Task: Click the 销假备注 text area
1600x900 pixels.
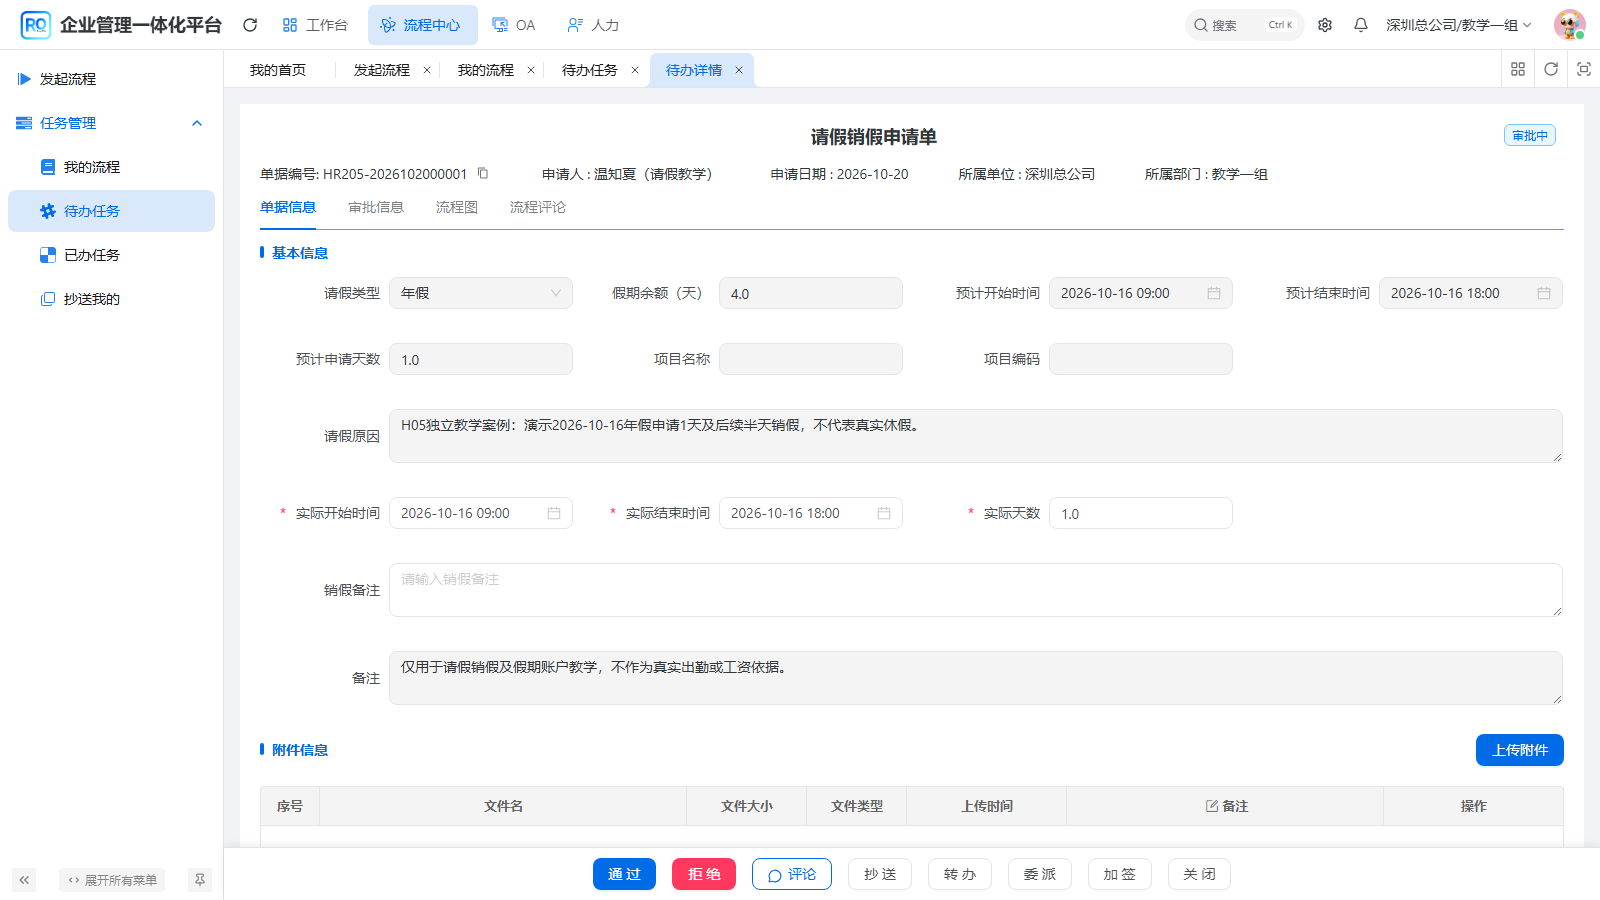Action: (976, 590)
